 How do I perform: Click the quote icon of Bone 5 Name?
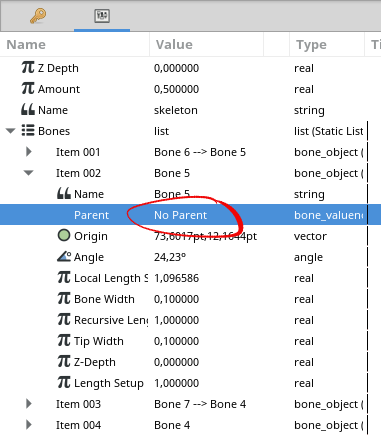coord(64,193)
